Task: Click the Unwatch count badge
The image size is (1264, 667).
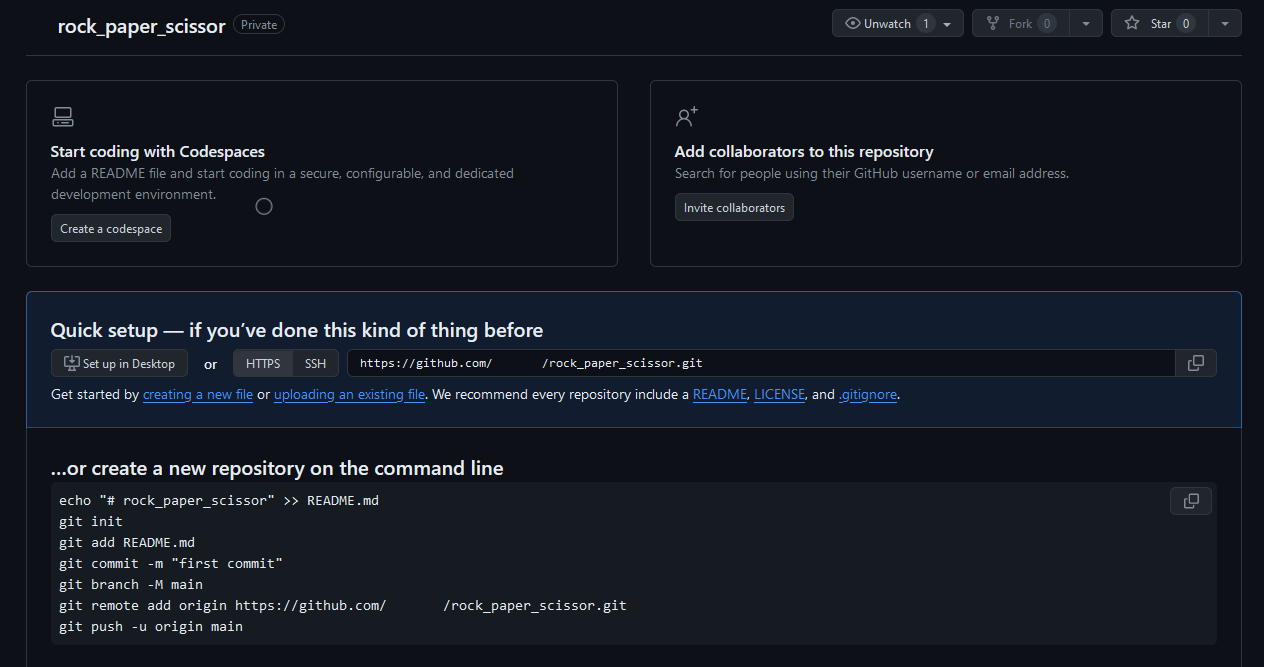Action: point(925,23)
